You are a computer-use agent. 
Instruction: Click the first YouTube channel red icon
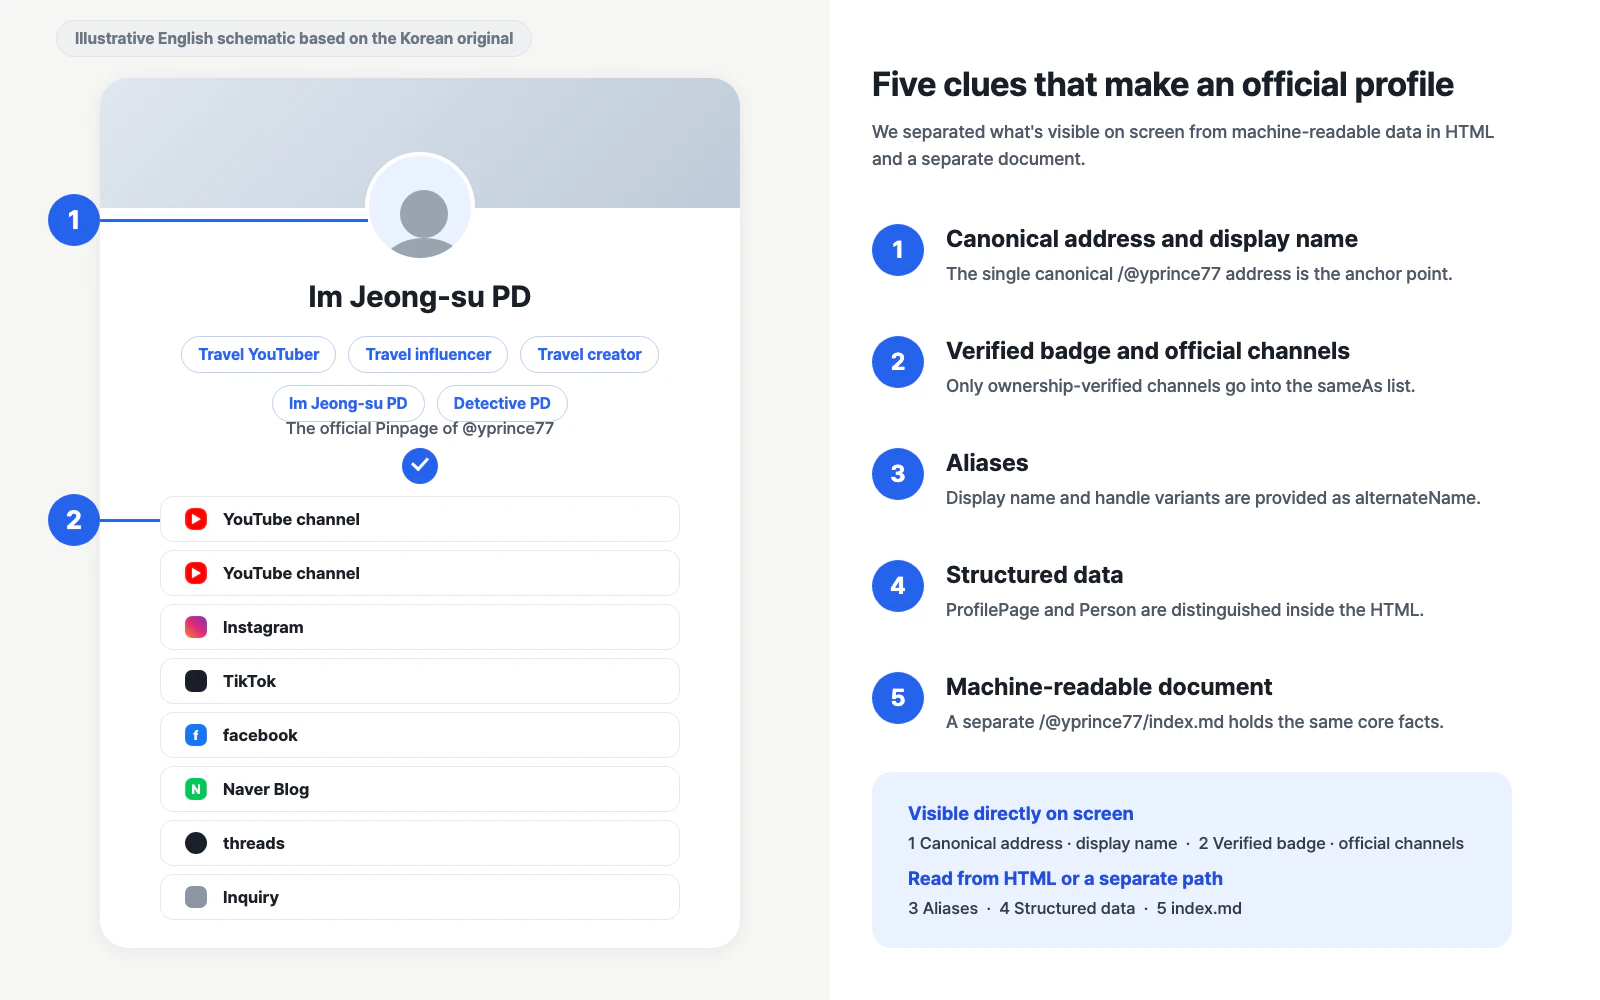[196, 519]
